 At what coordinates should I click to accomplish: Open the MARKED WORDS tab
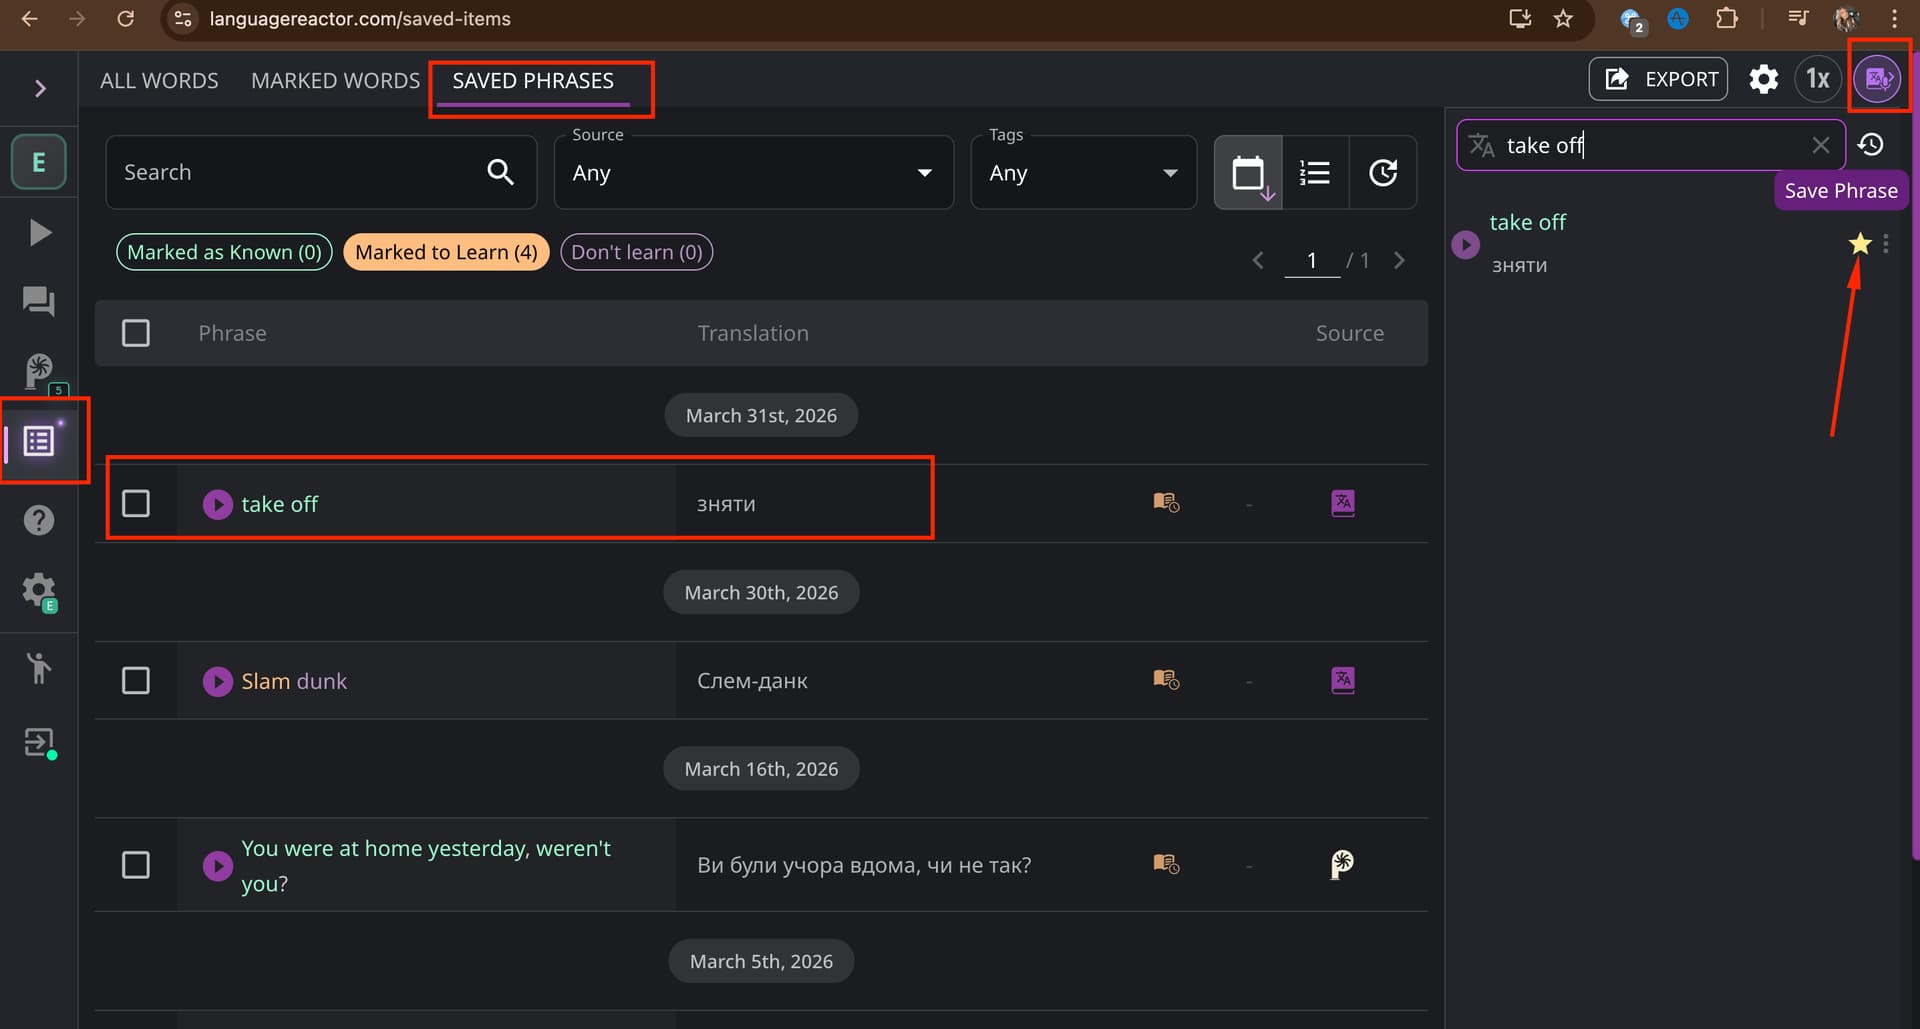[335, 81]
